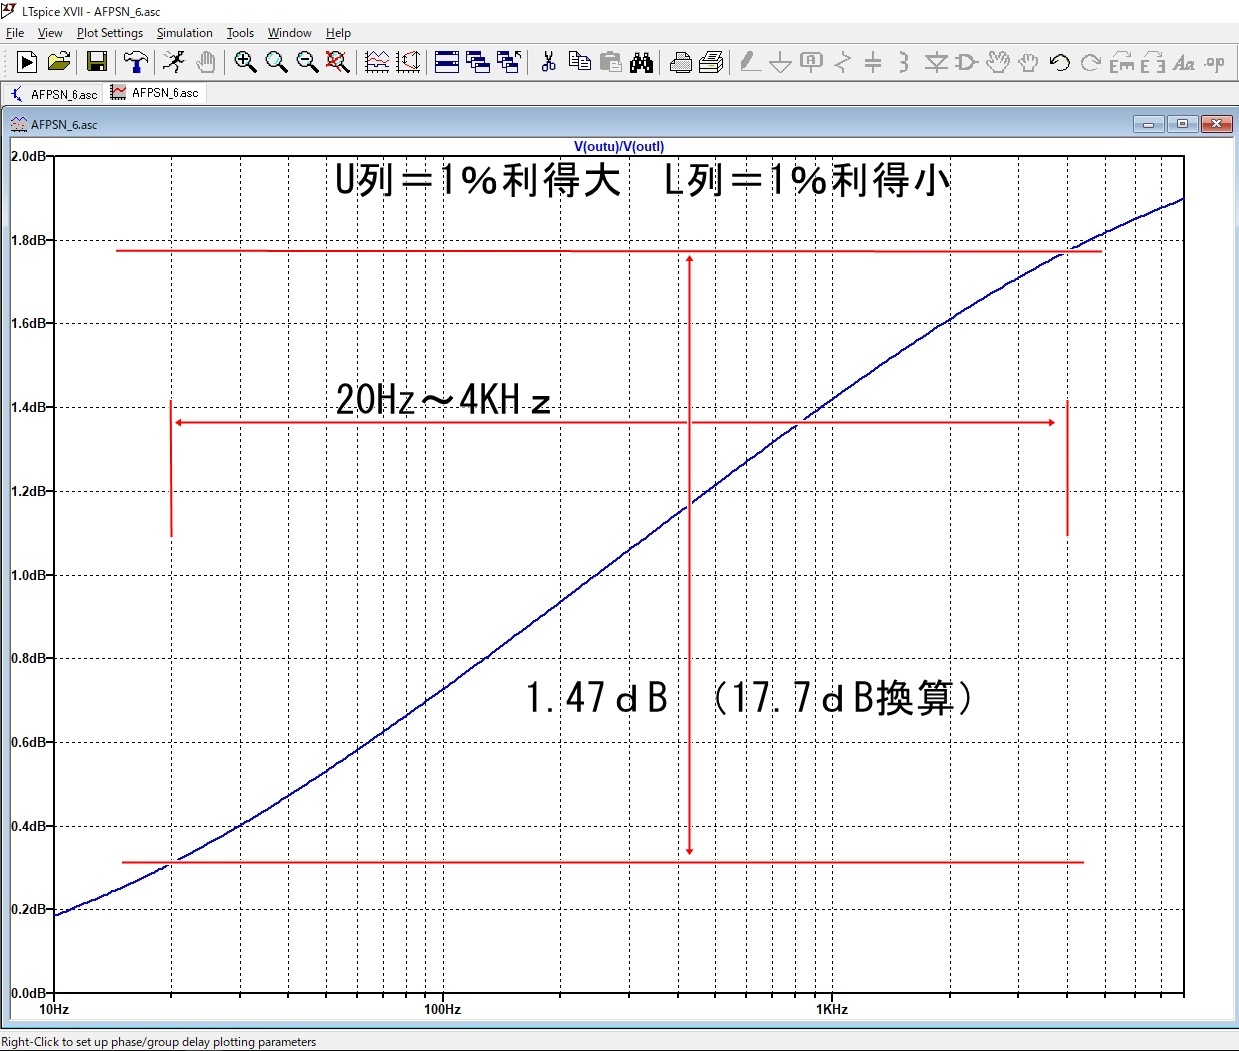Click the Run simulation icon
Image resolution: width=1239 pixels, height=1051 pixels.
(27, 62)
